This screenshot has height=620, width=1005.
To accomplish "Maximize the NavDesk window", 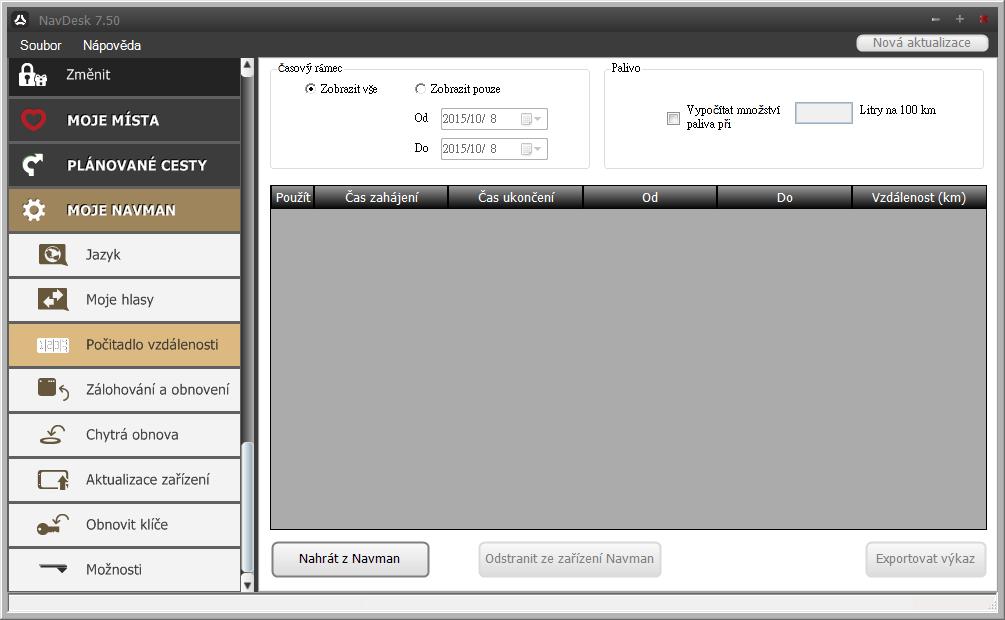I will (959, 19).
